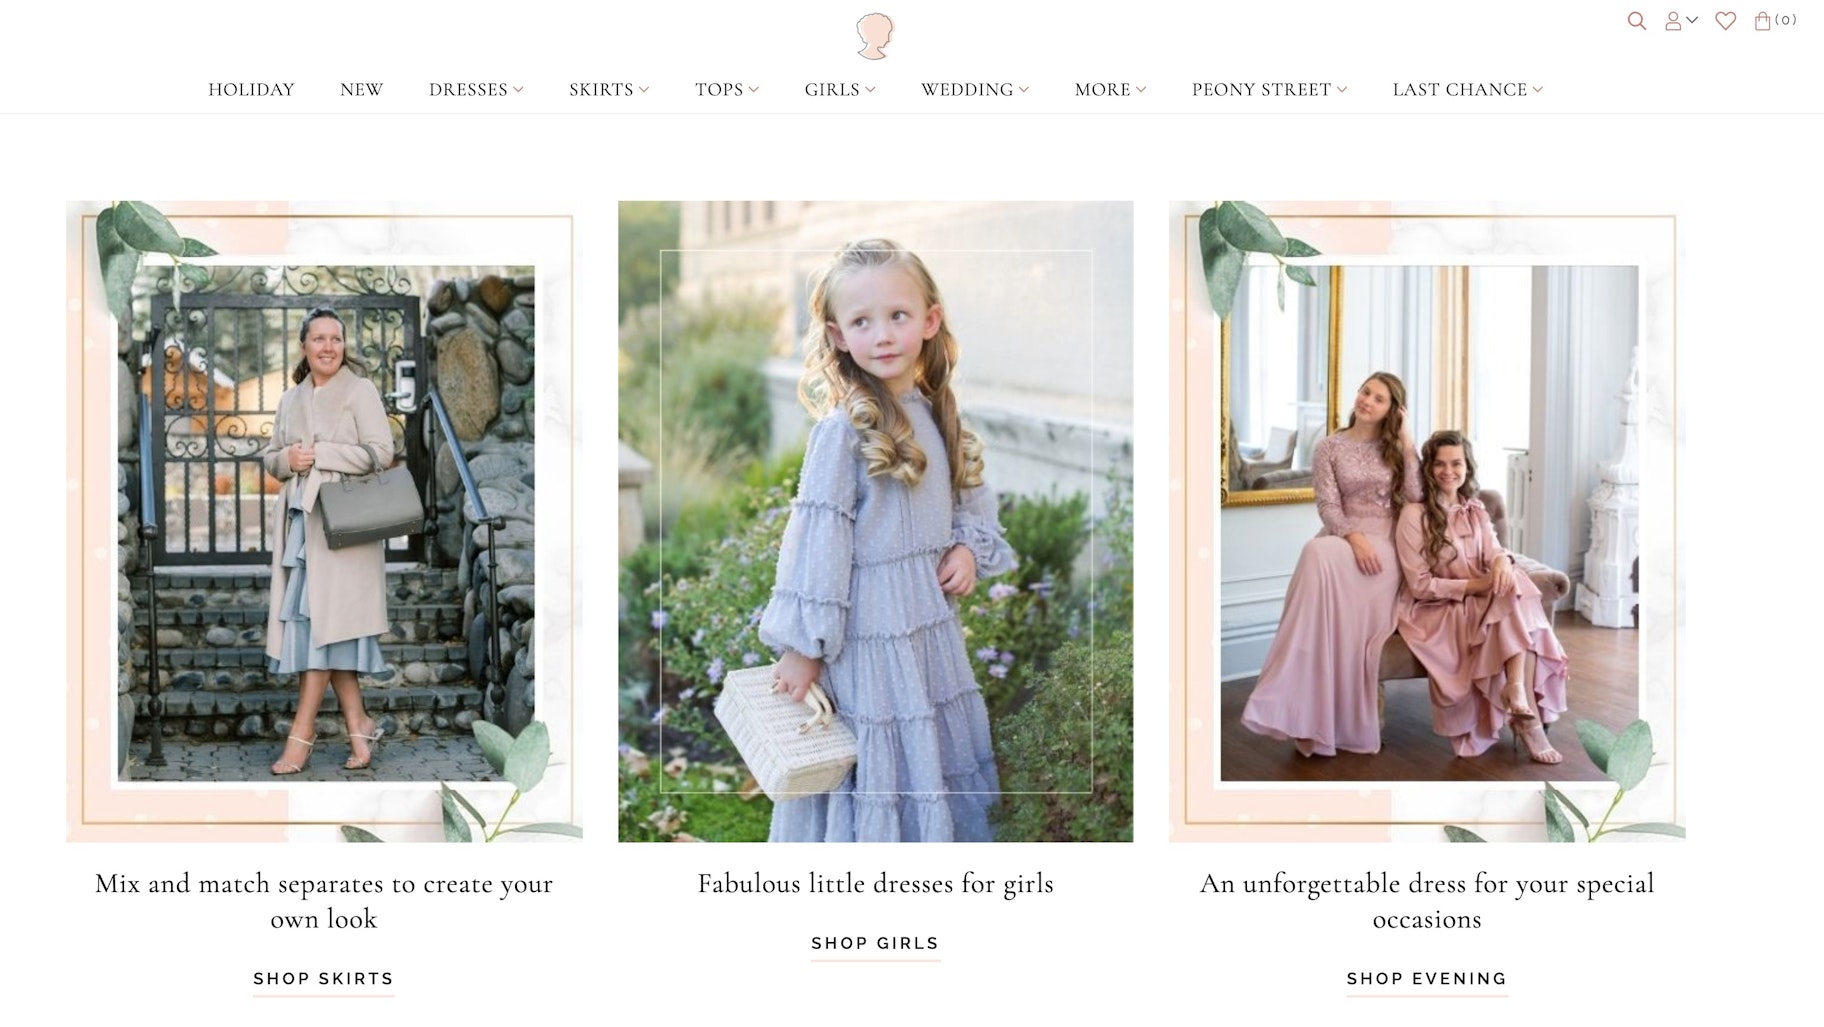
Task: Open the shopping bag cart icon
Action: coord(1763,21)
